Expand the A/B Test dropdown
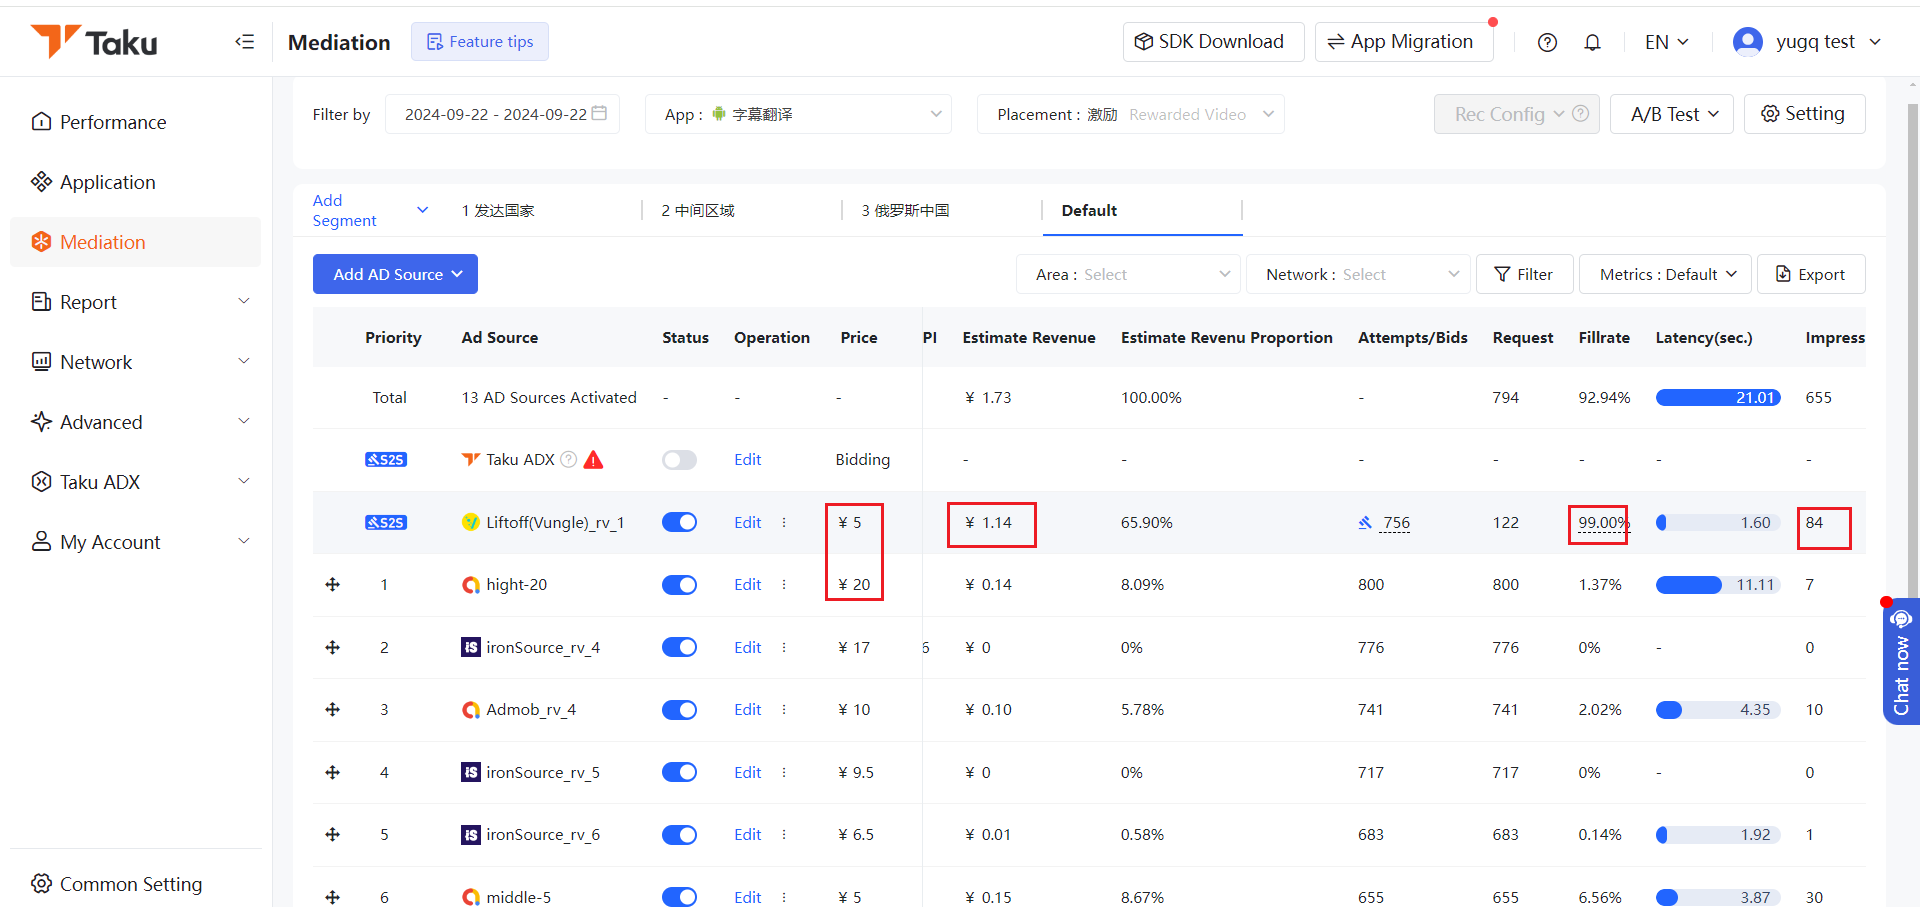1920x907 pixels. [x=1672, y=114]
